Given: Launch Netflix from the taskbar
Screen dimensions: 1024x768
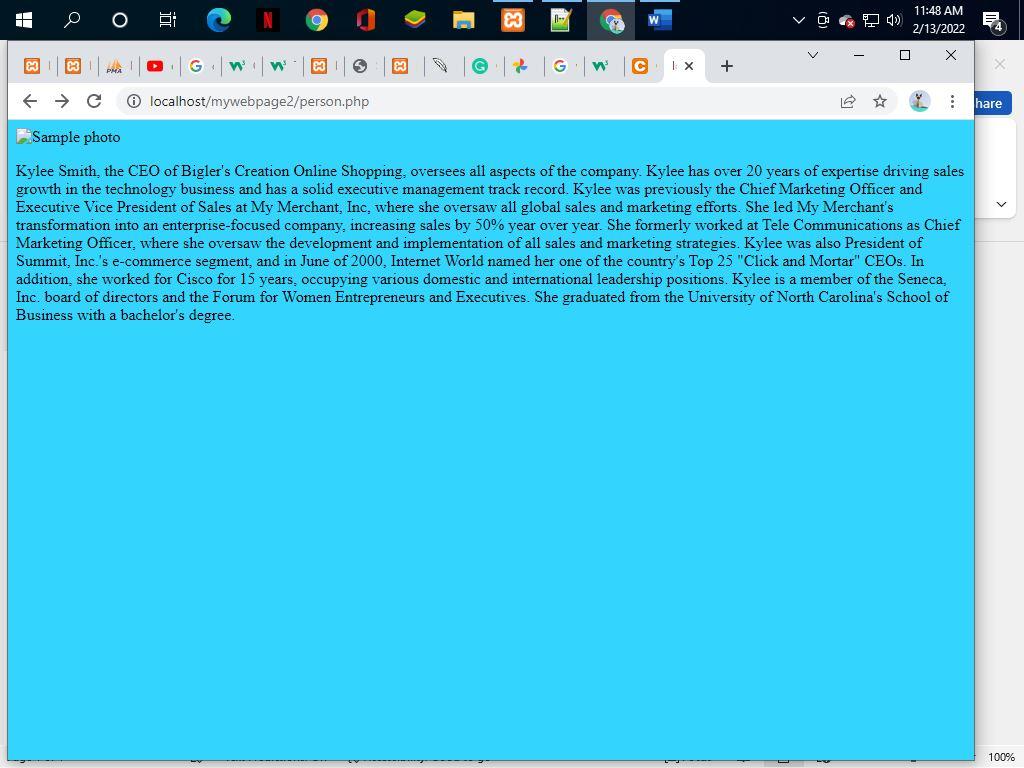Looking at the screenshot, I should pyautogui.click(x=267, y=20).
